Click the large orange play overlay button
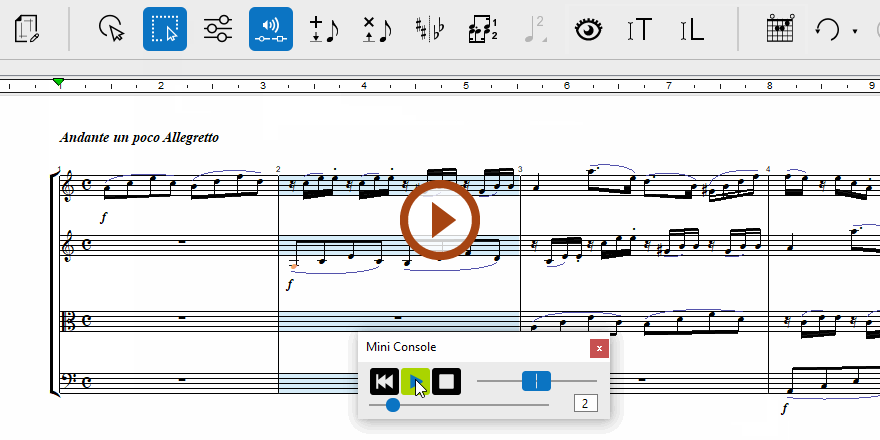Image resolution: width=880 pixels, height=440 pixels. point(440,220)
